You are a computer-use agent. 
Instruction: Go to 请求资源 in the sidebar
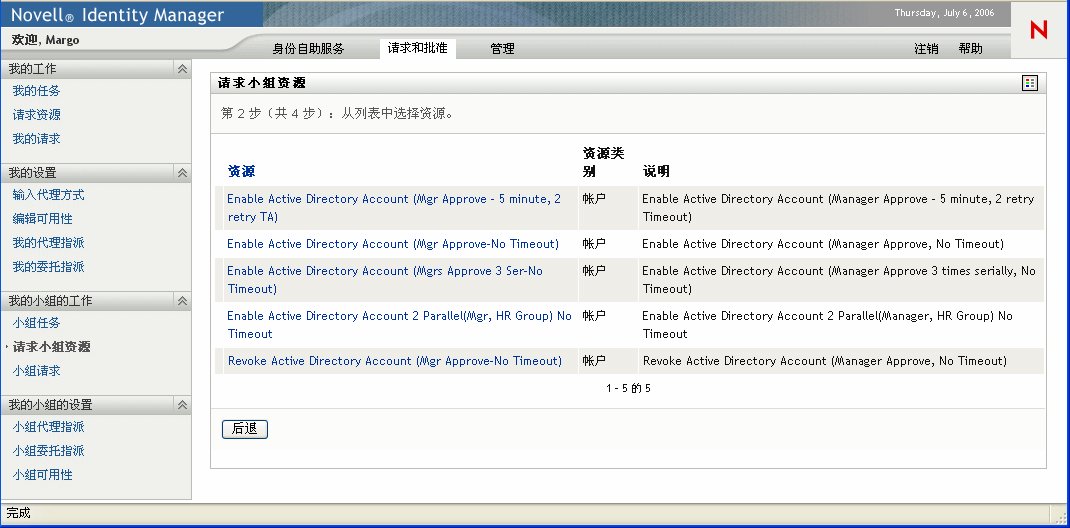[37, 115]
